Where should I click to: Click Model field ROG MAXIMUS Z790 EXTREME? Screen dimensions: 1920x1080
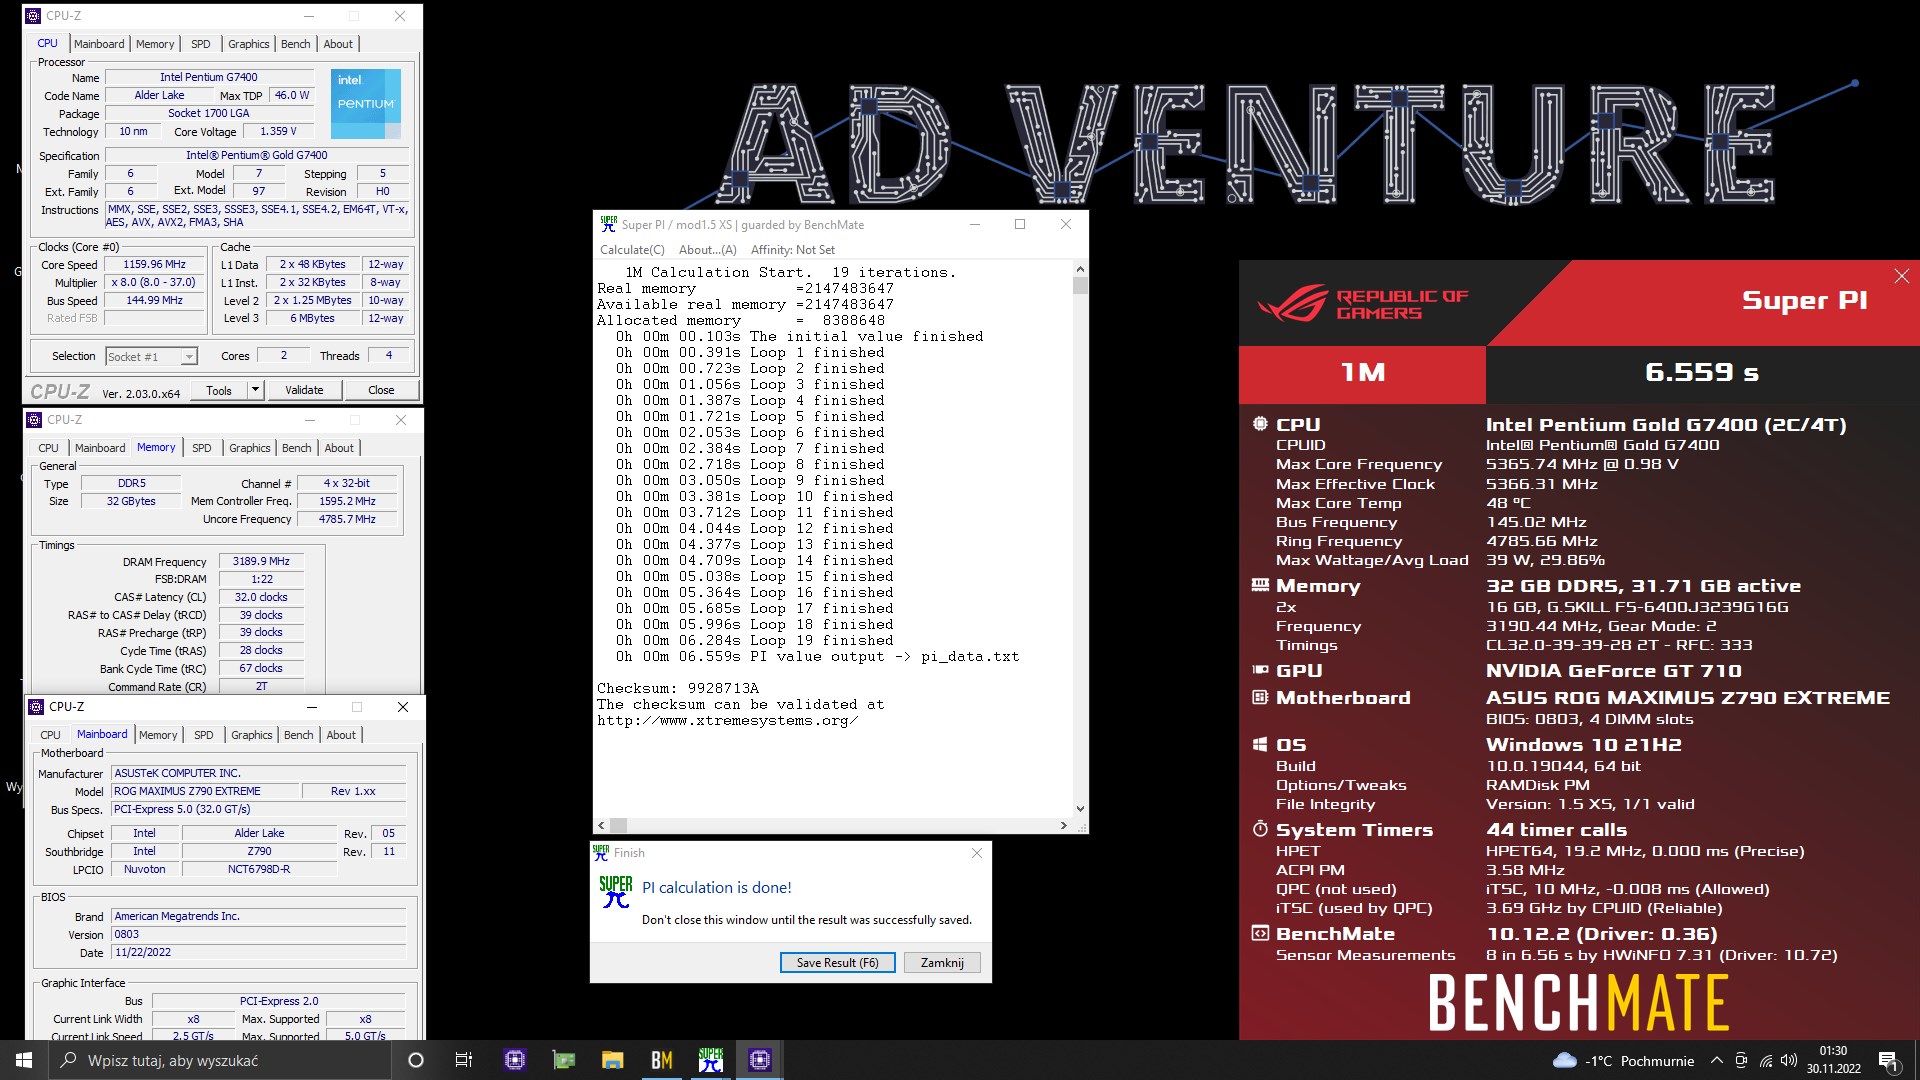[205, 791]
